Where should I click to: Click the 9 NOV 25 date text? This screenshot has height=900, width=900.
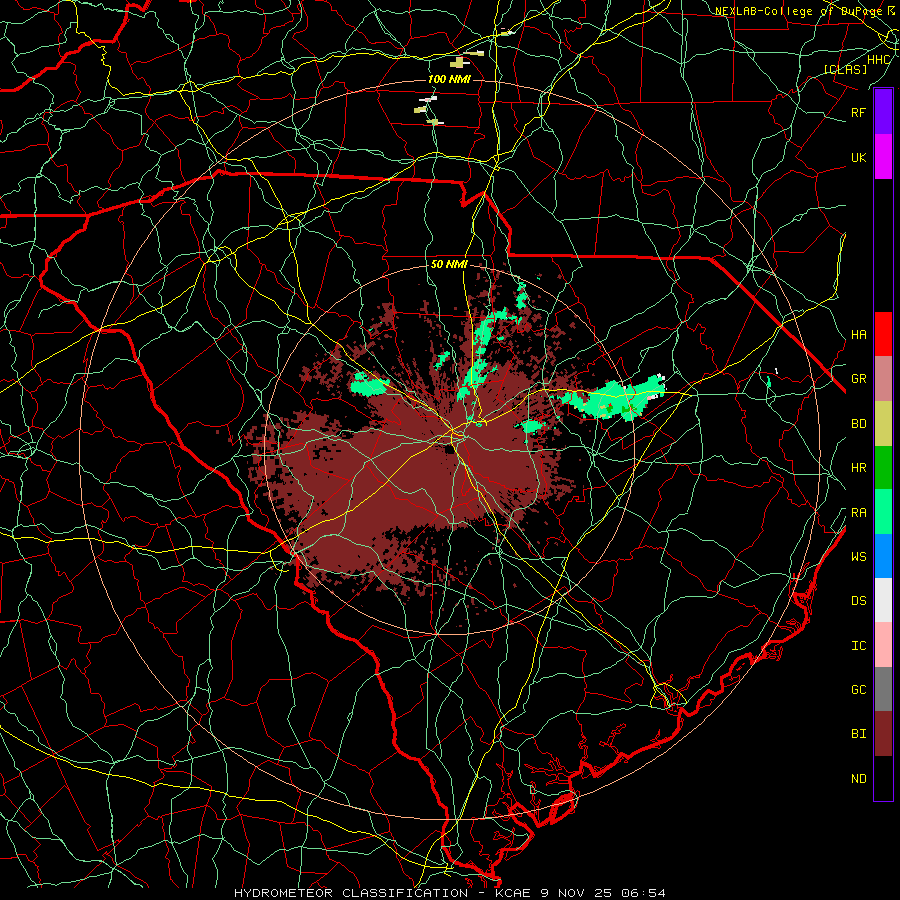(x=576, y=893)
